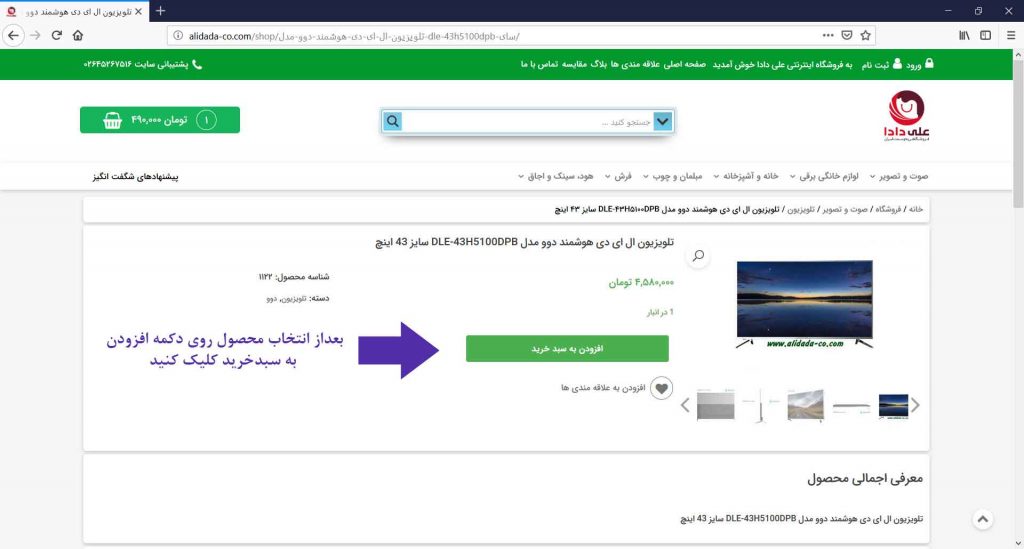Click the main TV product image

[805, 304]
